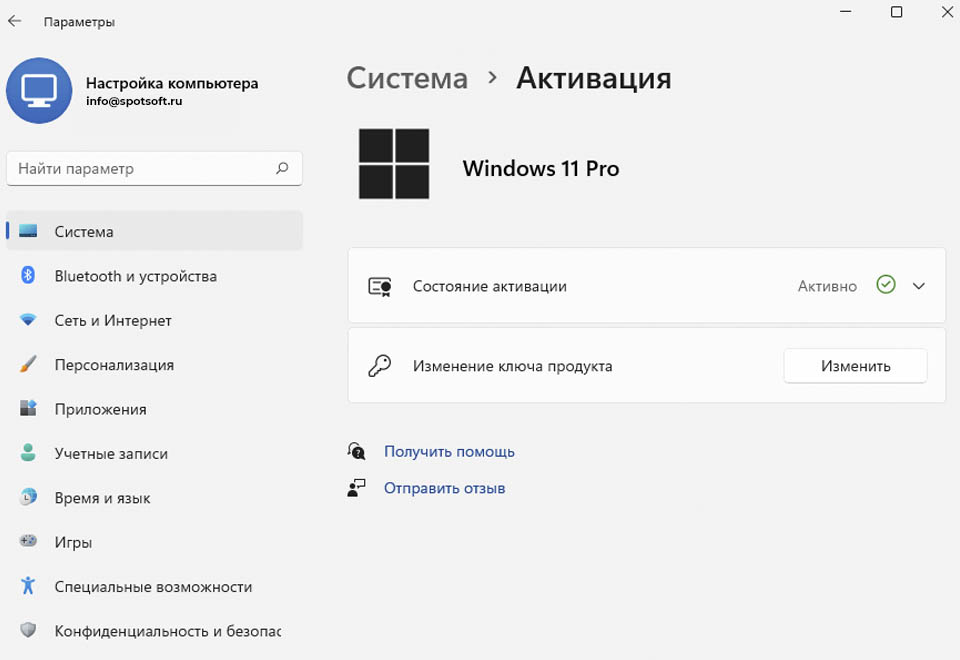
Task: Click the green Активно status checkmark
Action: pyautogui.click(x=885, y=285)
